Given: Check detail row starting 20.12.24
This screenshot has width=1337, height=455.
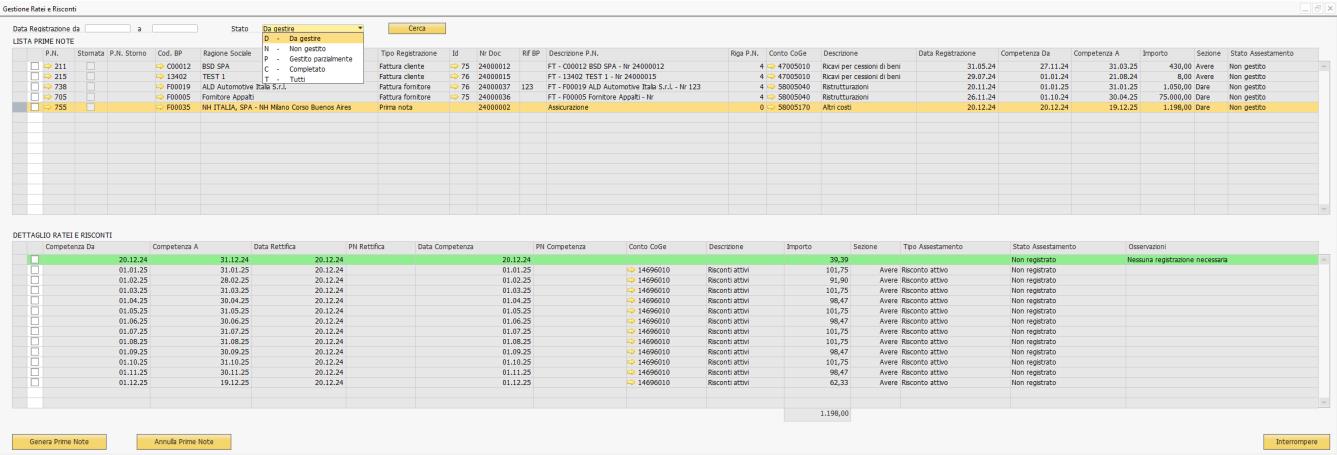Looking at the screenshot, I should coord(35,259).
